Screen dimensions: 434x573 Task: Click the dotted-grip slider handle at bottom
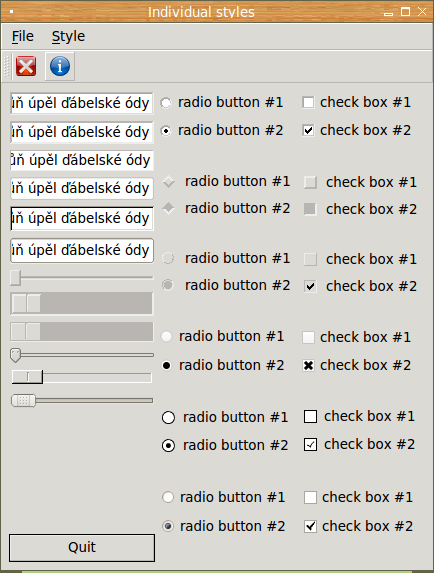coord(23,401)
